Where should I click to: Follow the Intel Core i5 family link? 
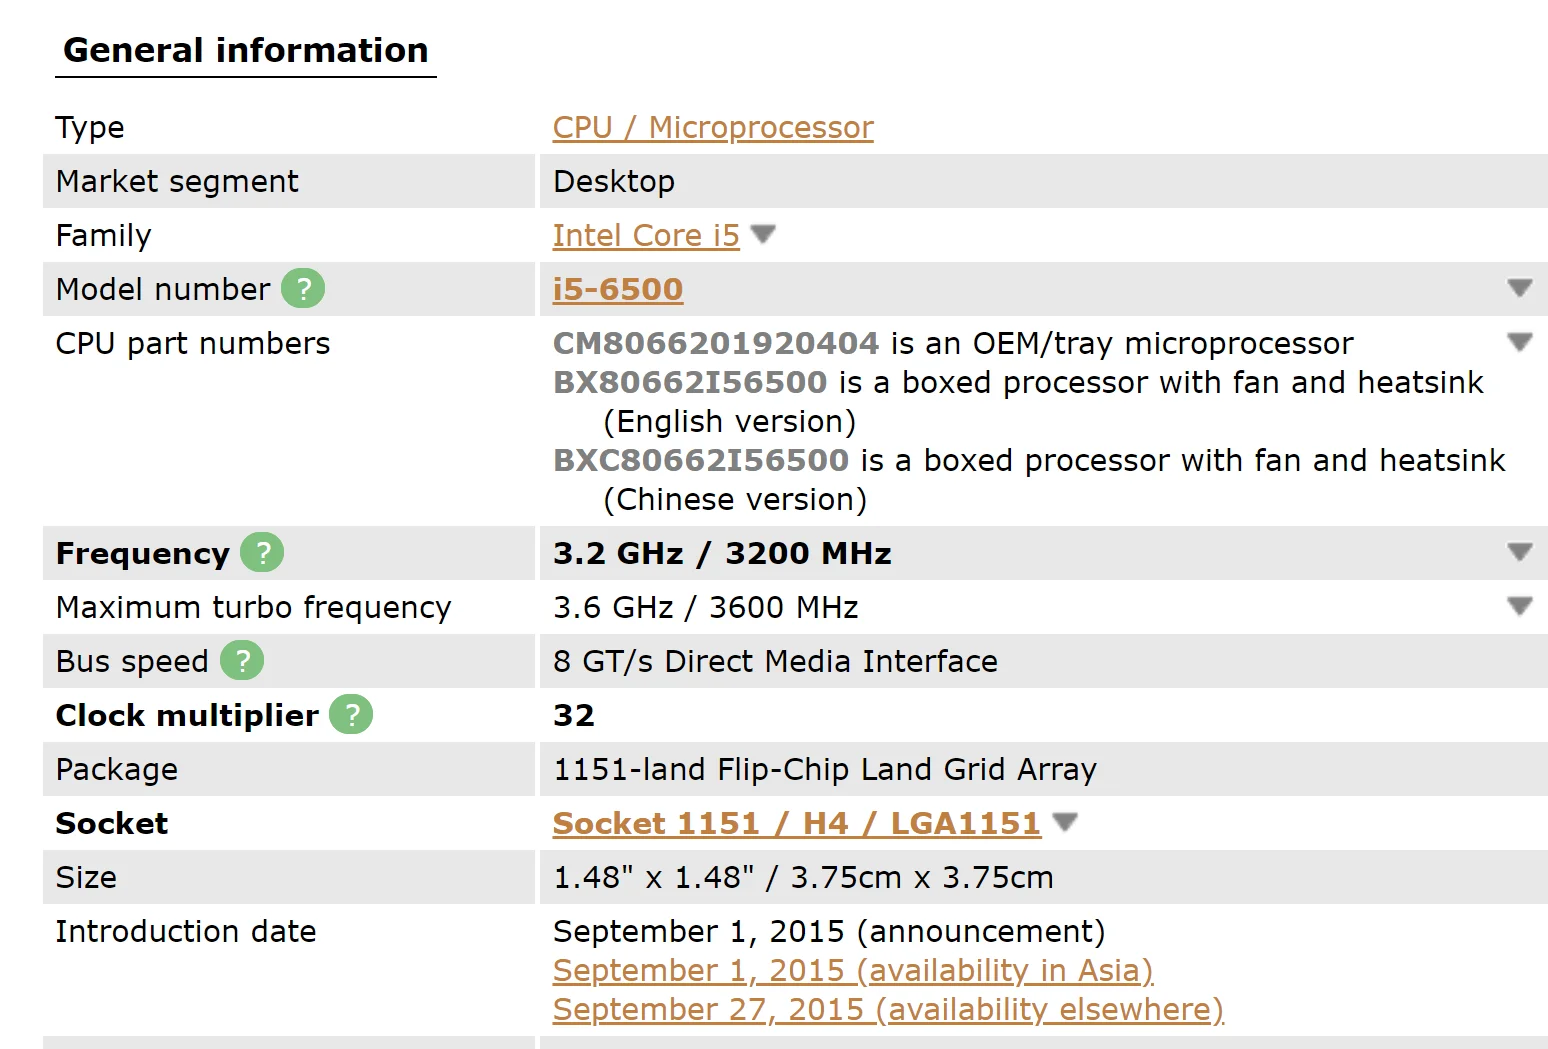click(x=646, y=236)
